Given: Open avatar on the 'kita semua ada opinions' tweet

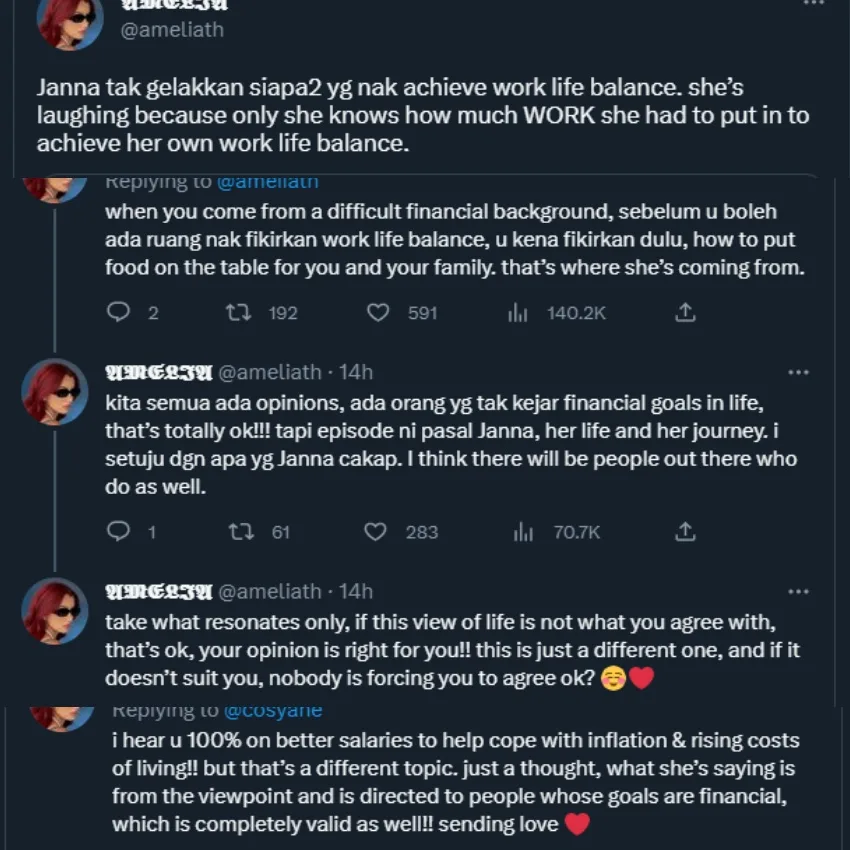Looking at the screenshot, I should (x=55, y=391).
